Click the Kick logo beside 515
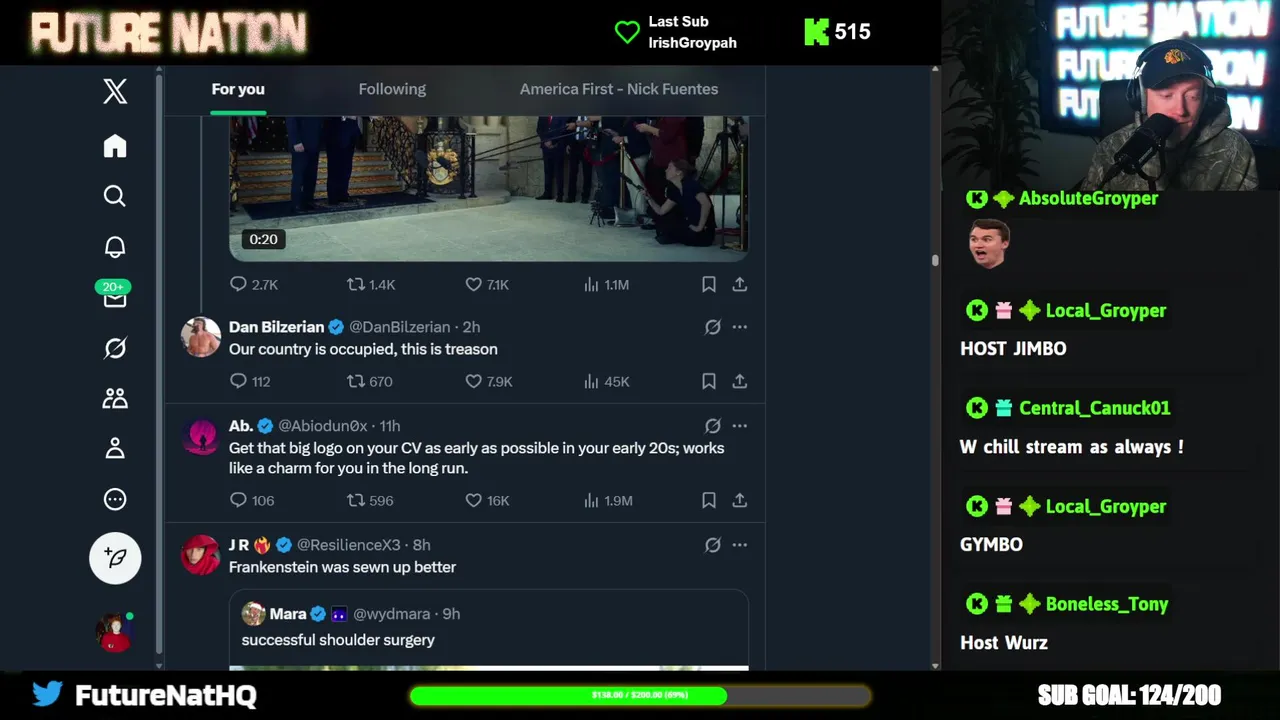Screen dimensions: 1280x720 817,32
